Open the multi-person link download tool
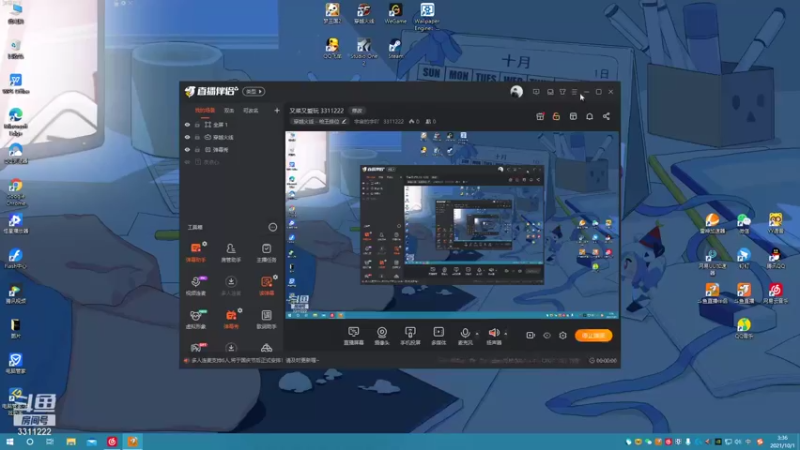800x450 pixels. click(x=231, y=285)
